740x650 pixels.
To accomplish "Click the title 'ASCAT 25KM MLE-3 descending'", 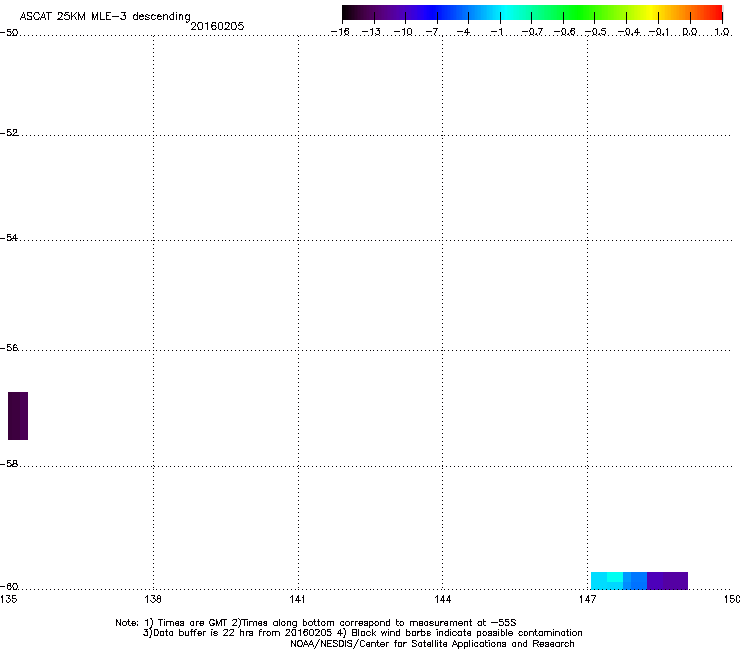I will point(105,17).
